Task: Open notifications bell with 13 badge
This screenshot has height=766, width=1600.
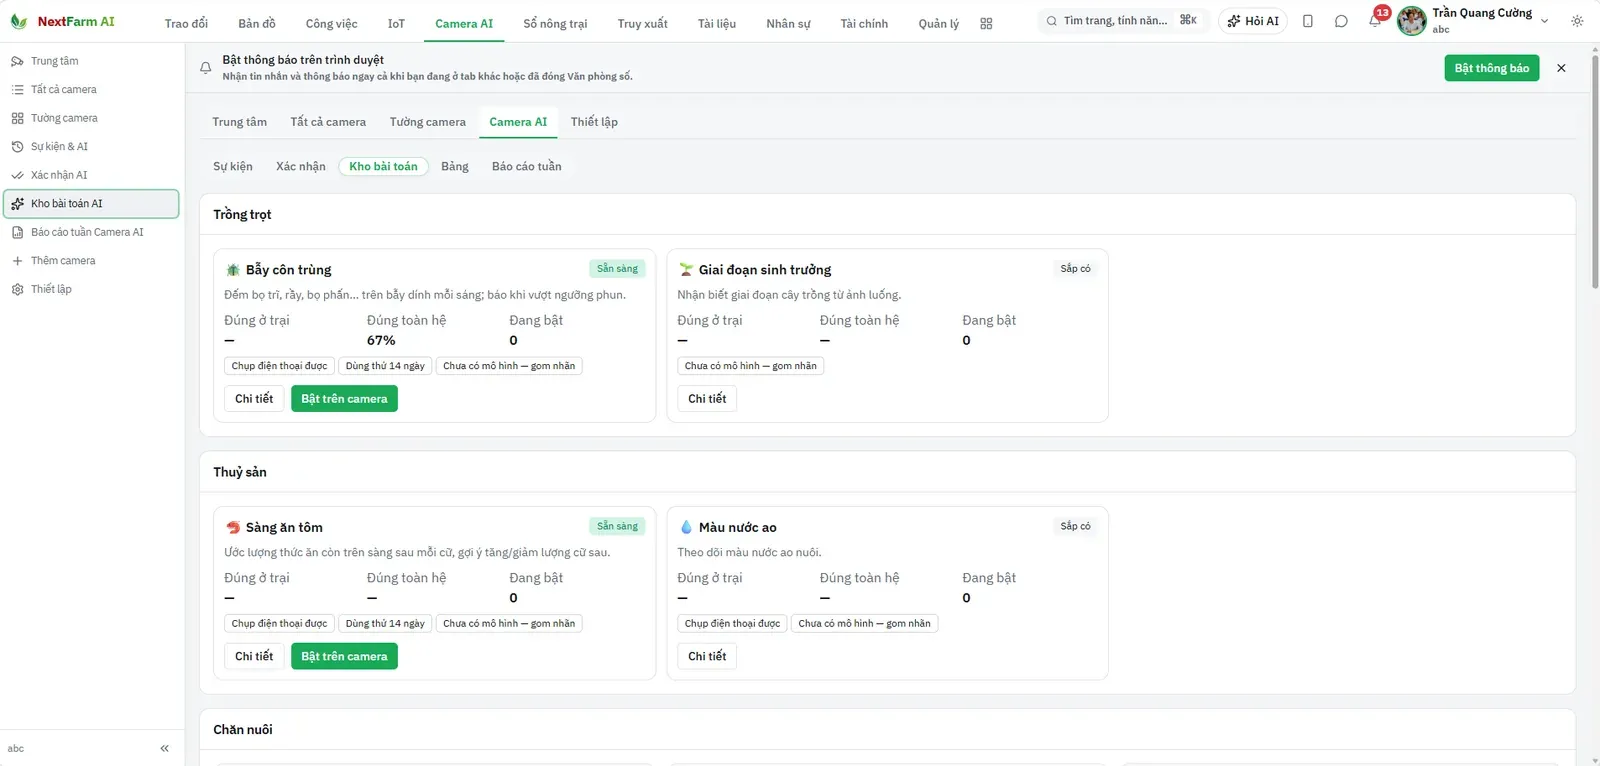Action: click(1376, 20)
